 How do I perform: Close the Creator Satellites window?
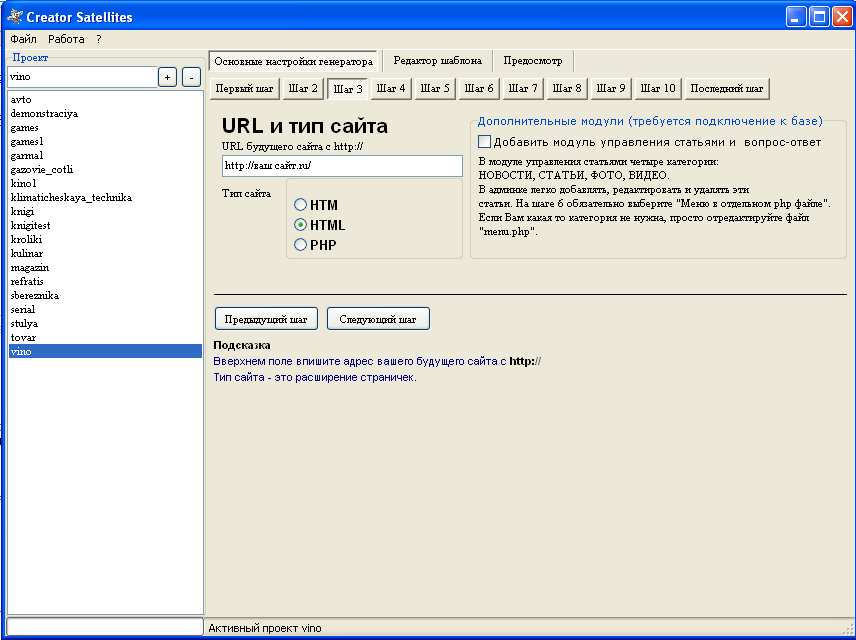tap(842, 17)
